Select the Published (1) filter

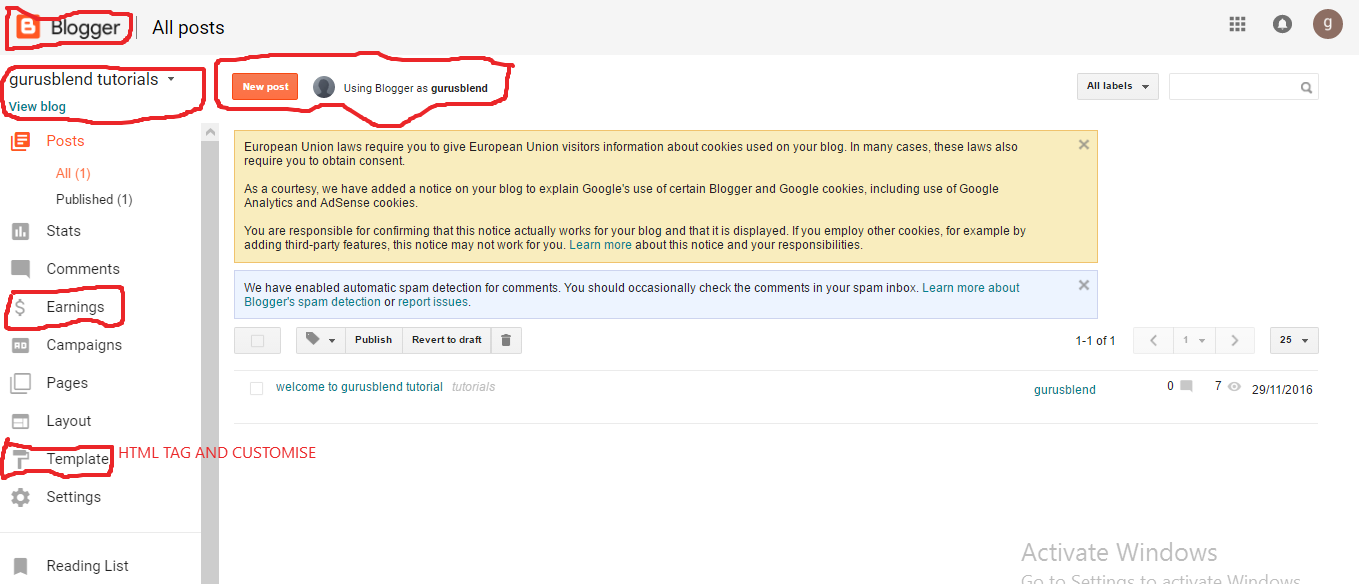tap(94, 199)
